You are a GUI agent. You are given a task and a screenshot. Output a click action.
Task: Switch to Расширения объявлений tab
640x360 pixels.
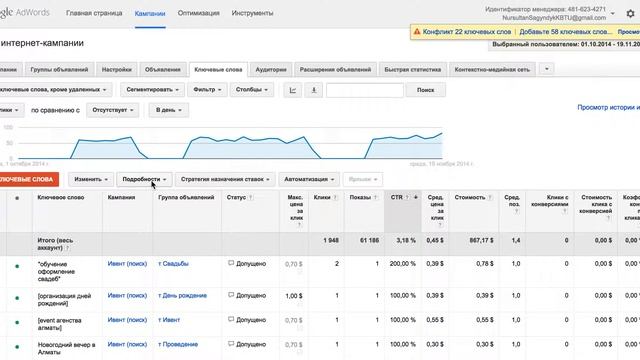(336, 69)
